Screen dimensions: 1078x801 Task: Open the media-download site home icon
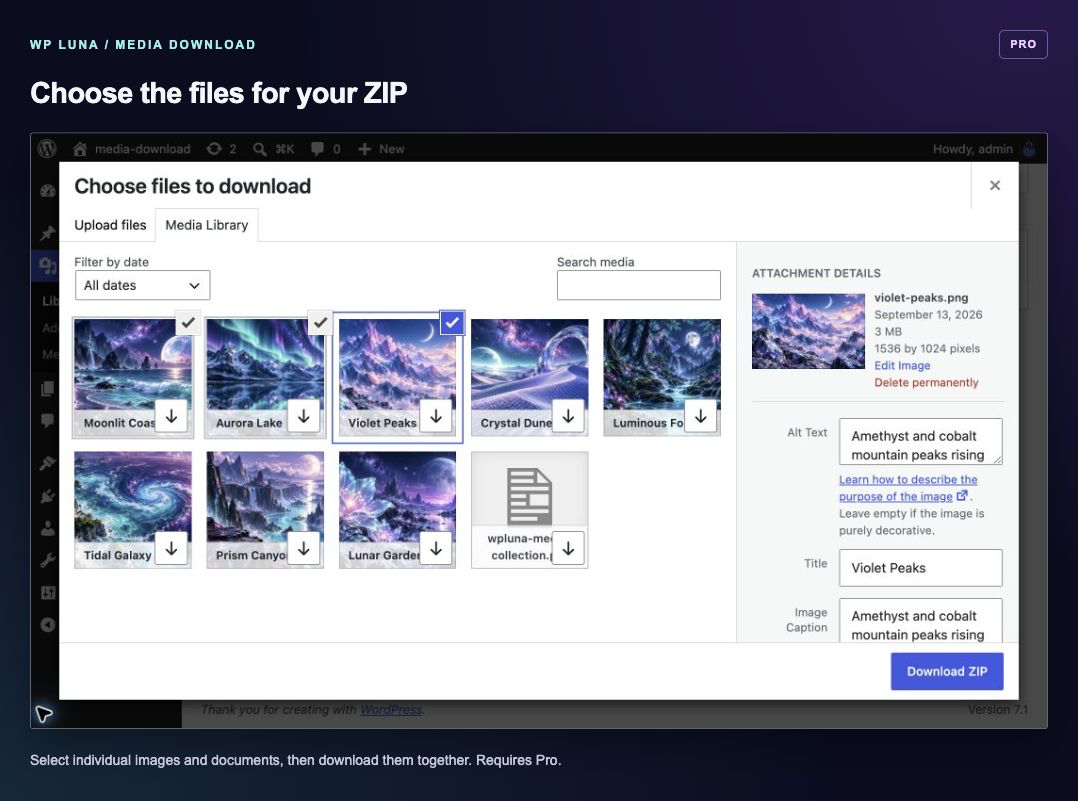(x=80, y=149)
